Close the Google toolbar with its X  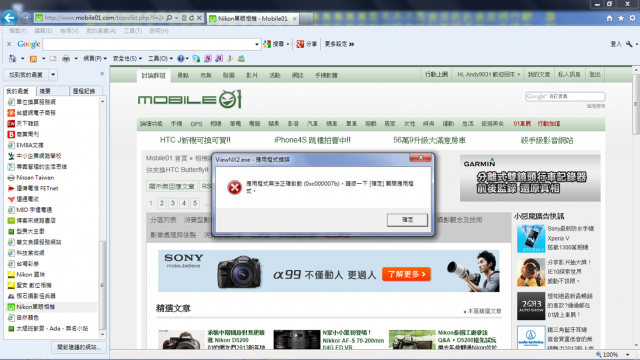coord(9,44)
